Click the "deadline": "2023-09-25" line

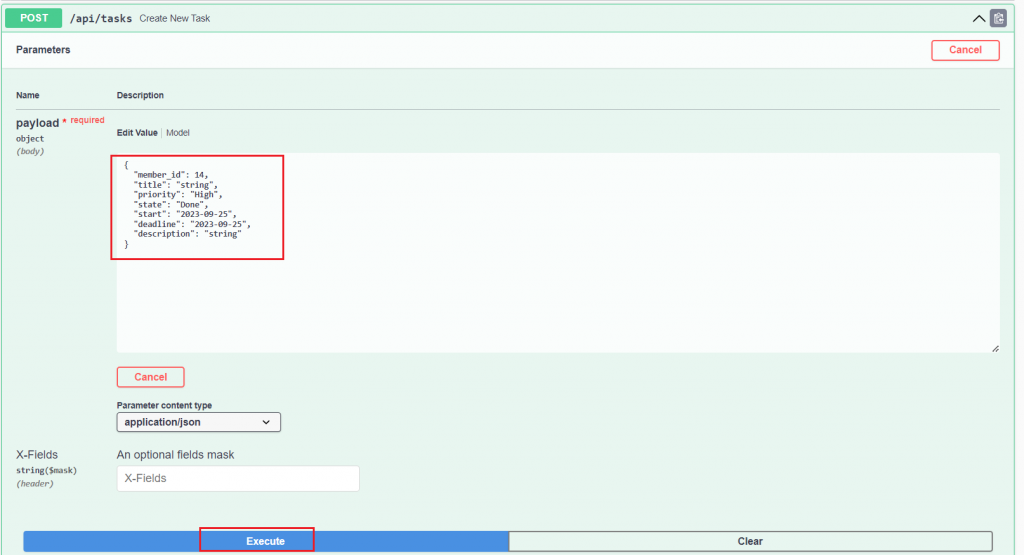(x=192, y=224)
